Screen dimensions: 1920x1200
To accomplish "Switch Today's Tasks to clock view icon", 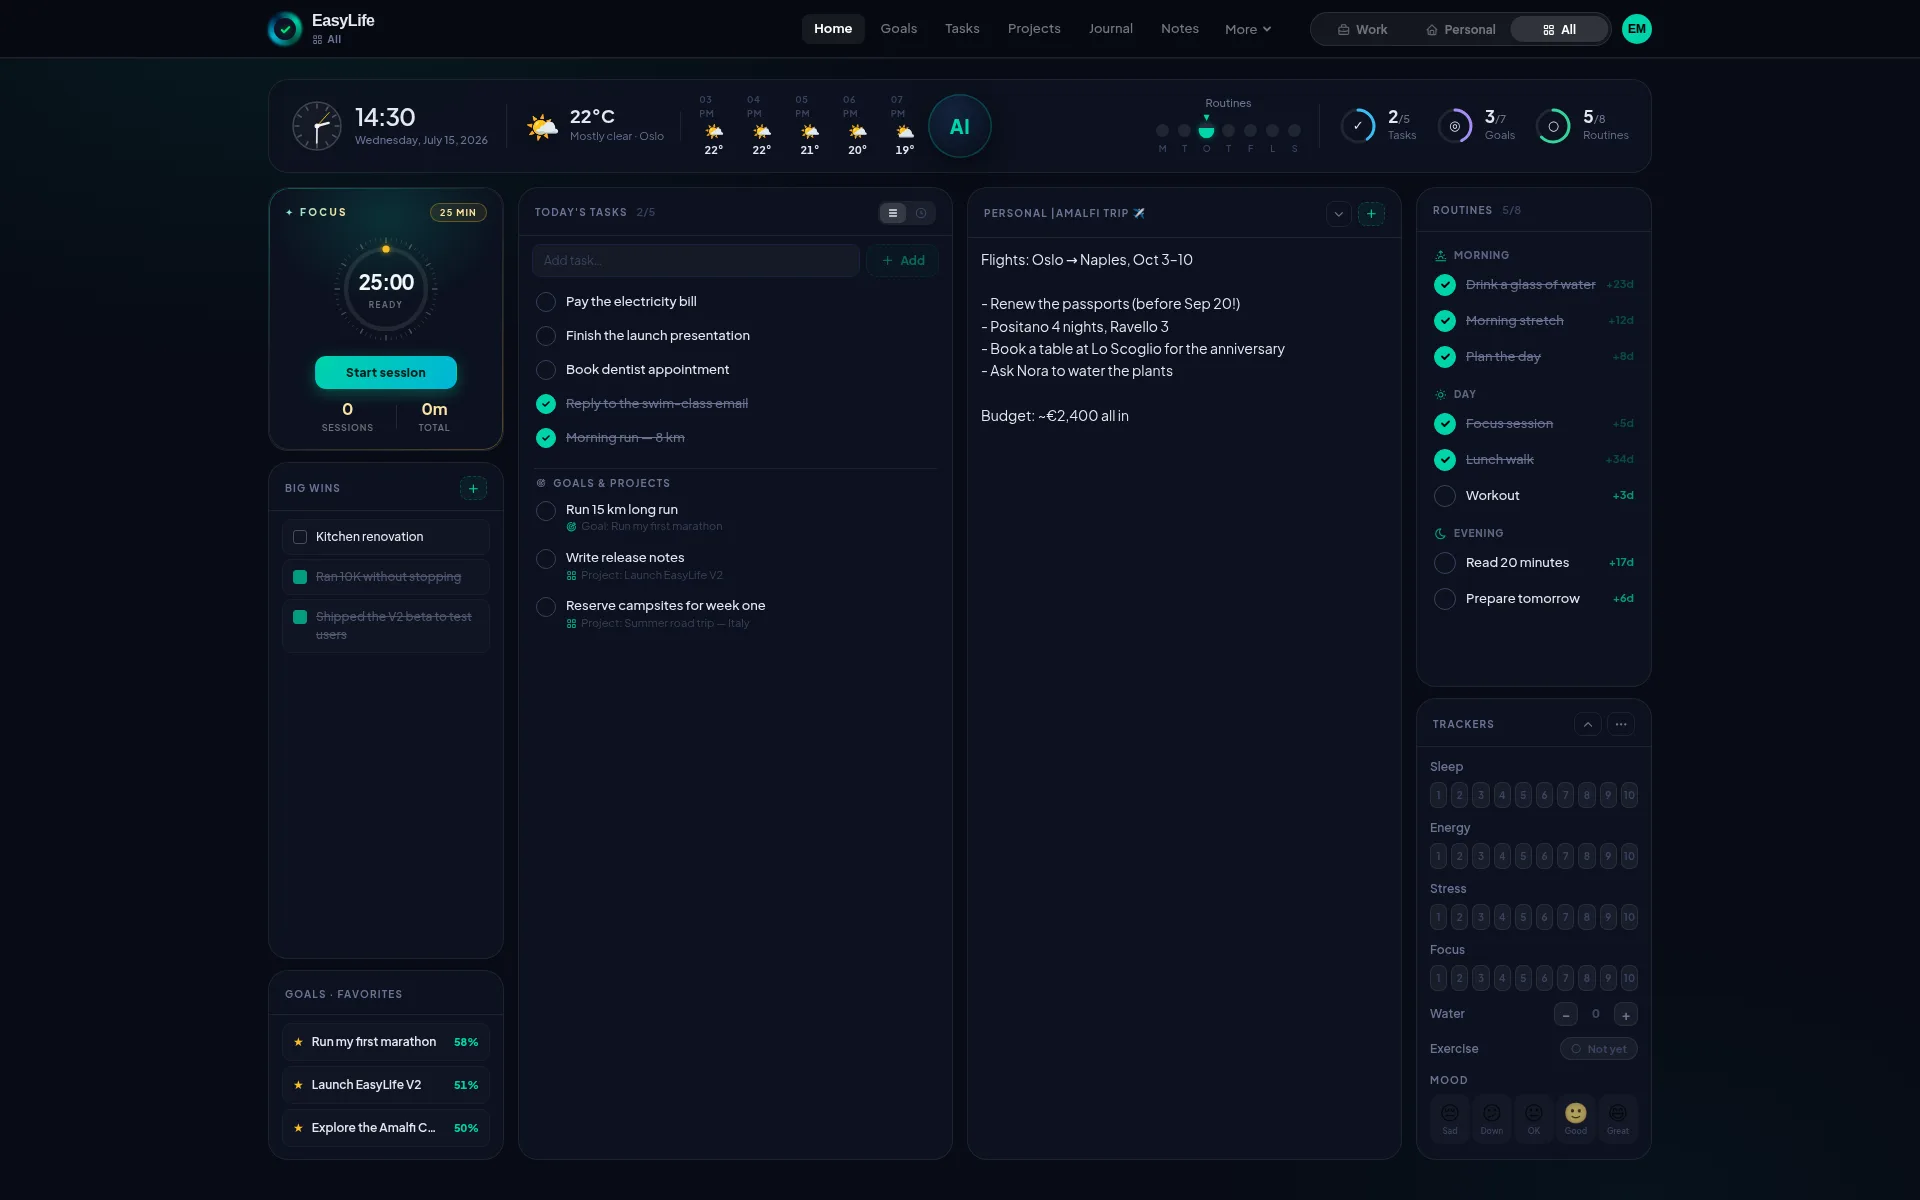I will pos(921,213).
